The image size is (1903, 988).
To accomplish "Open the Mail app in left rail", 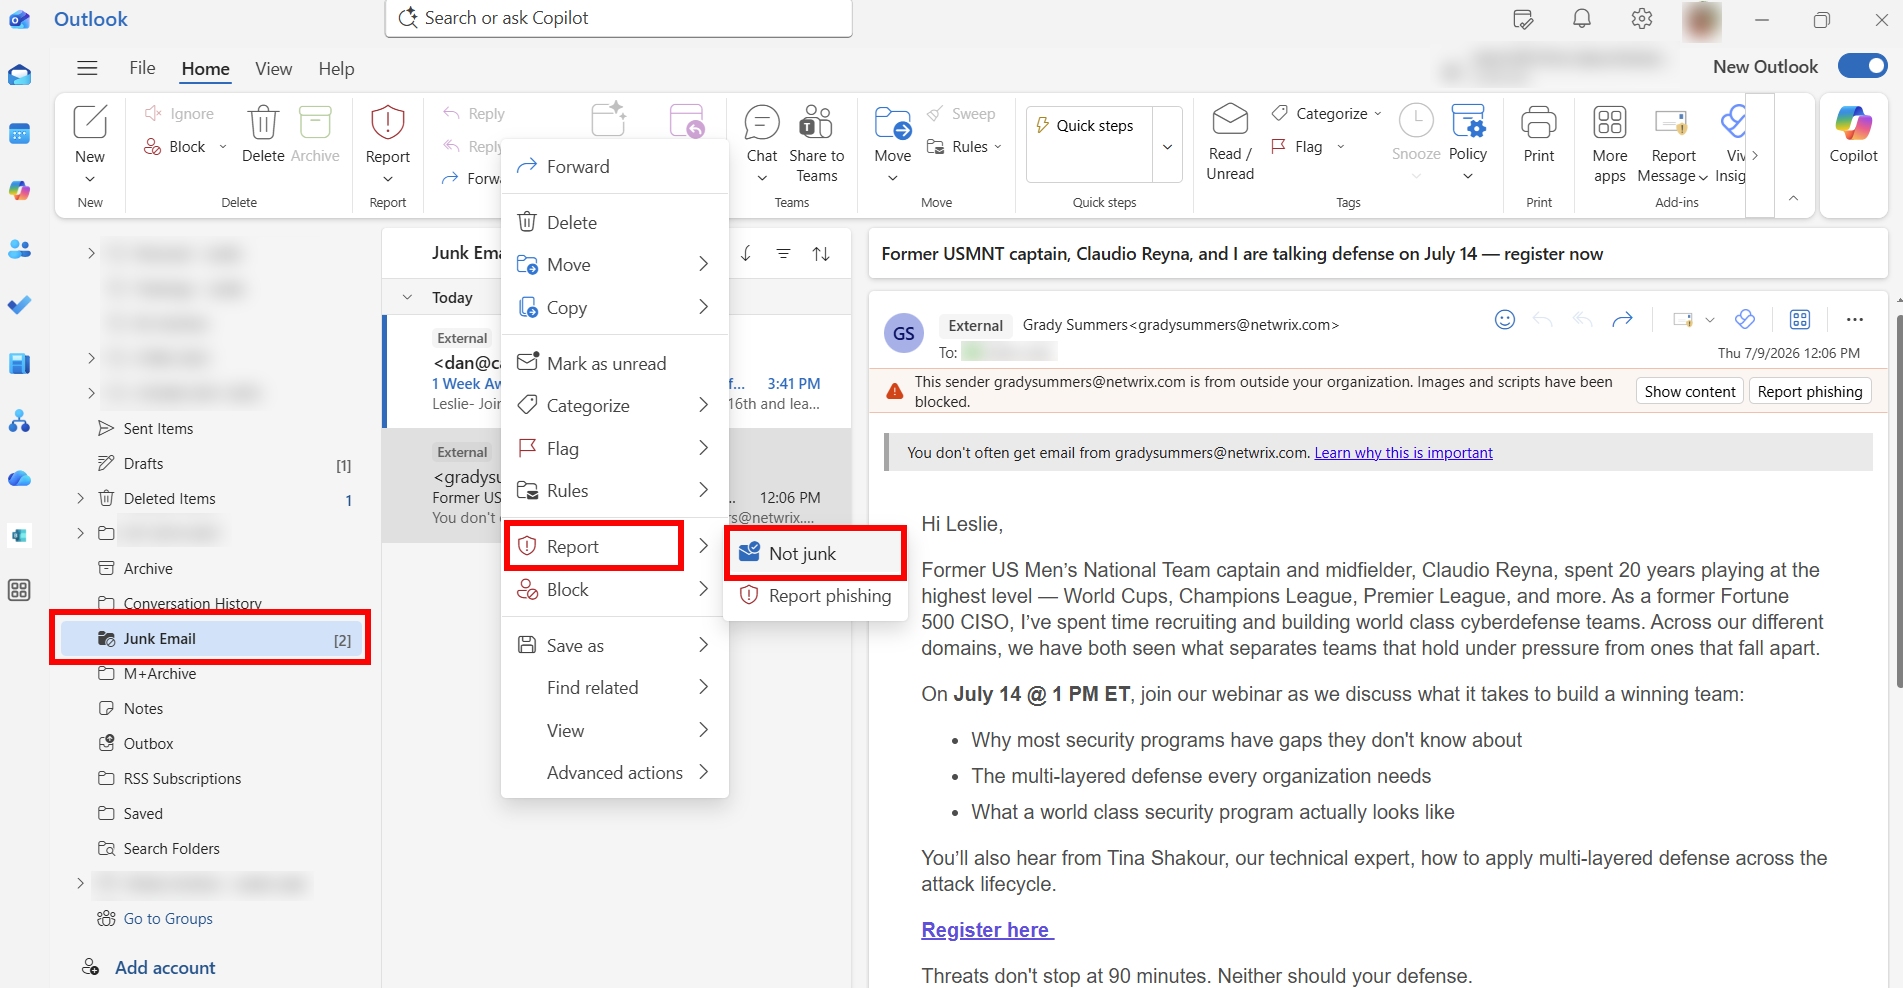I will [x=19, y=76].
